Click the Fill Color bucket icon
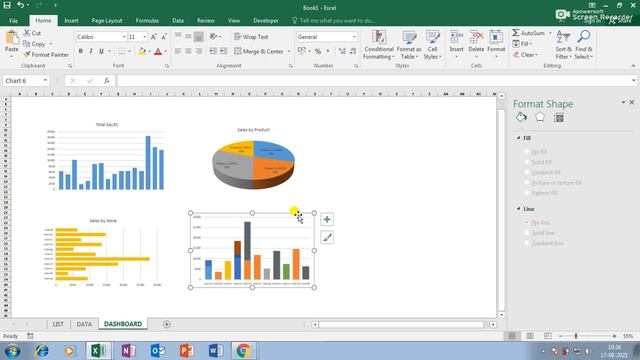Image resolution: width=640 pixels, height=360 pixels. point(142,51)
